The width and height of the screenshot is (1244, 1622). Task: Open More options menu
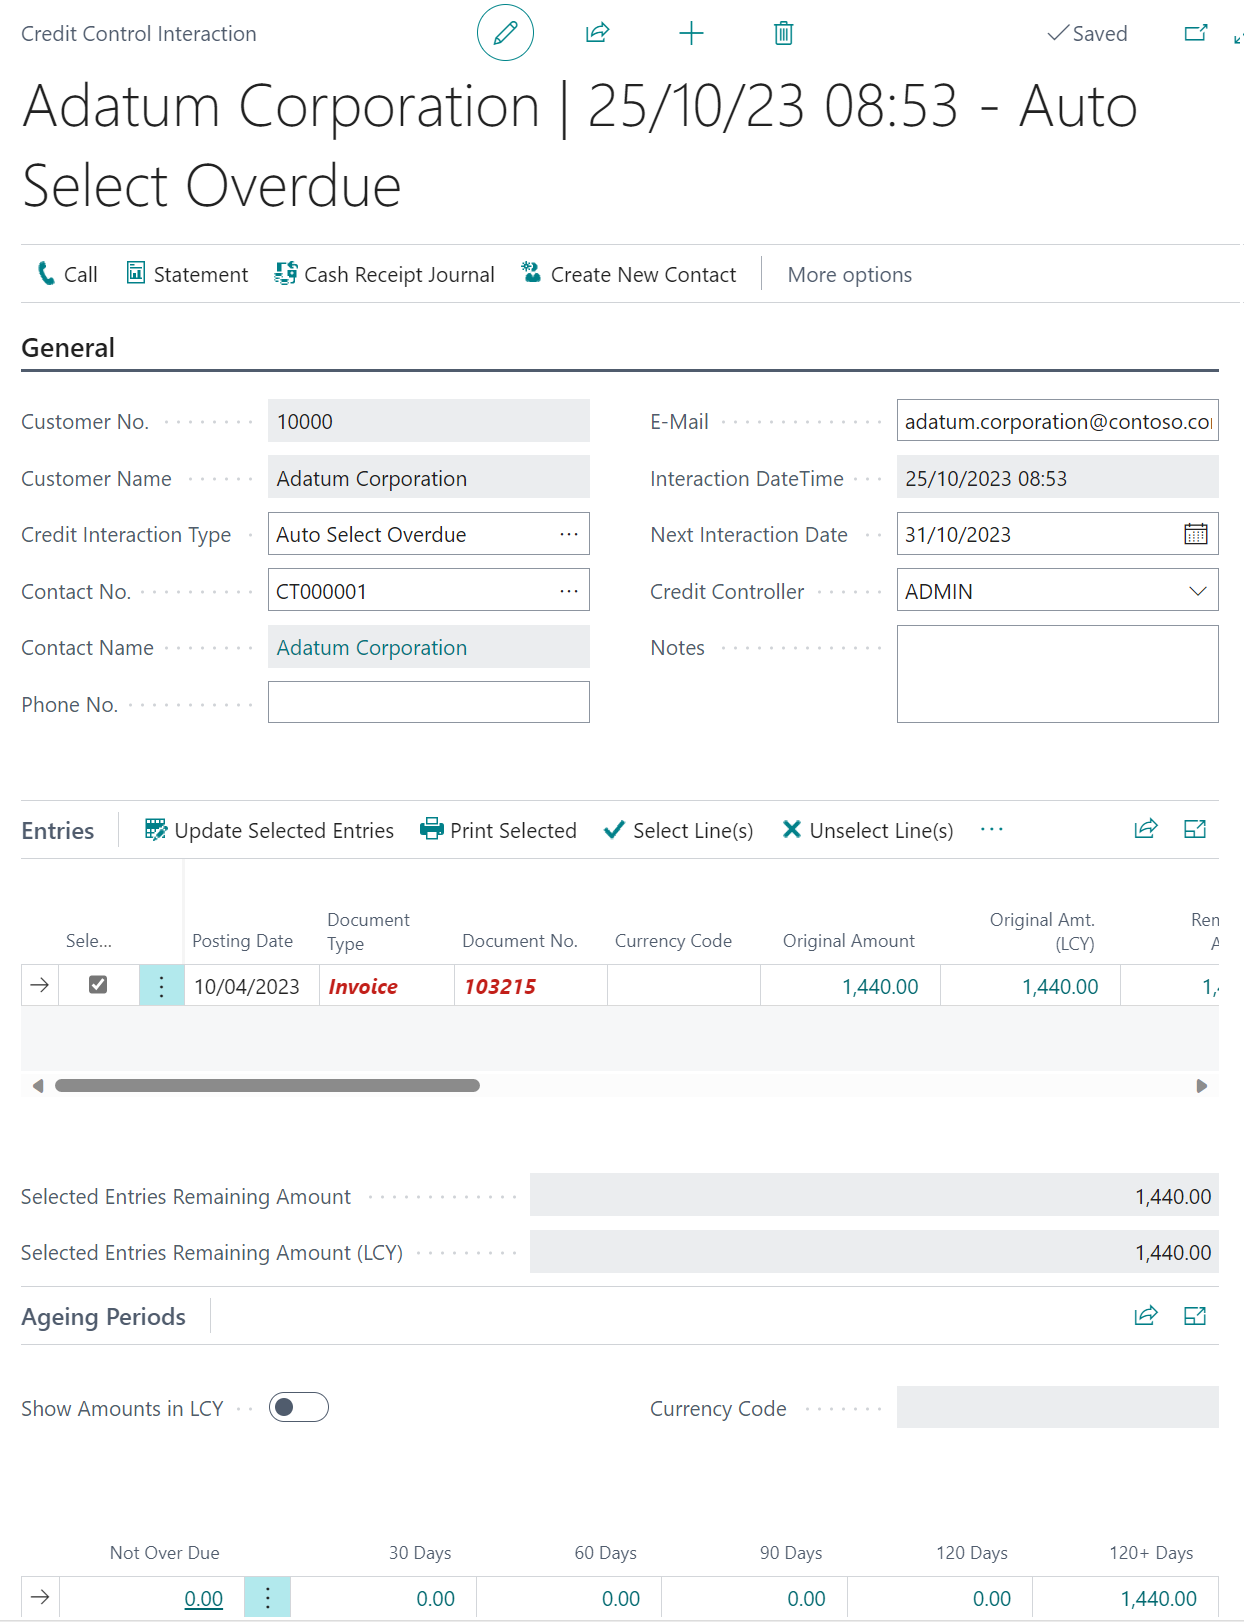coord(849,274)
